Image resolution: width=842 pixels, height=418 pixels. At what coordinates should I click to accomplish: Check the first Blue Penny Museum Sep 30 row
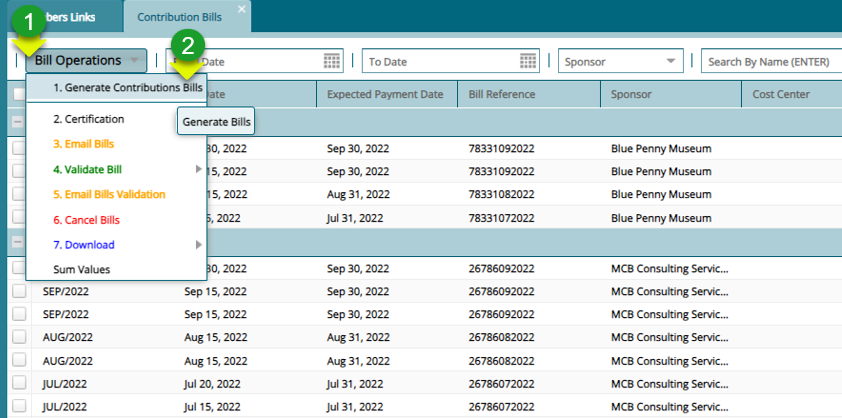[19, 148]
